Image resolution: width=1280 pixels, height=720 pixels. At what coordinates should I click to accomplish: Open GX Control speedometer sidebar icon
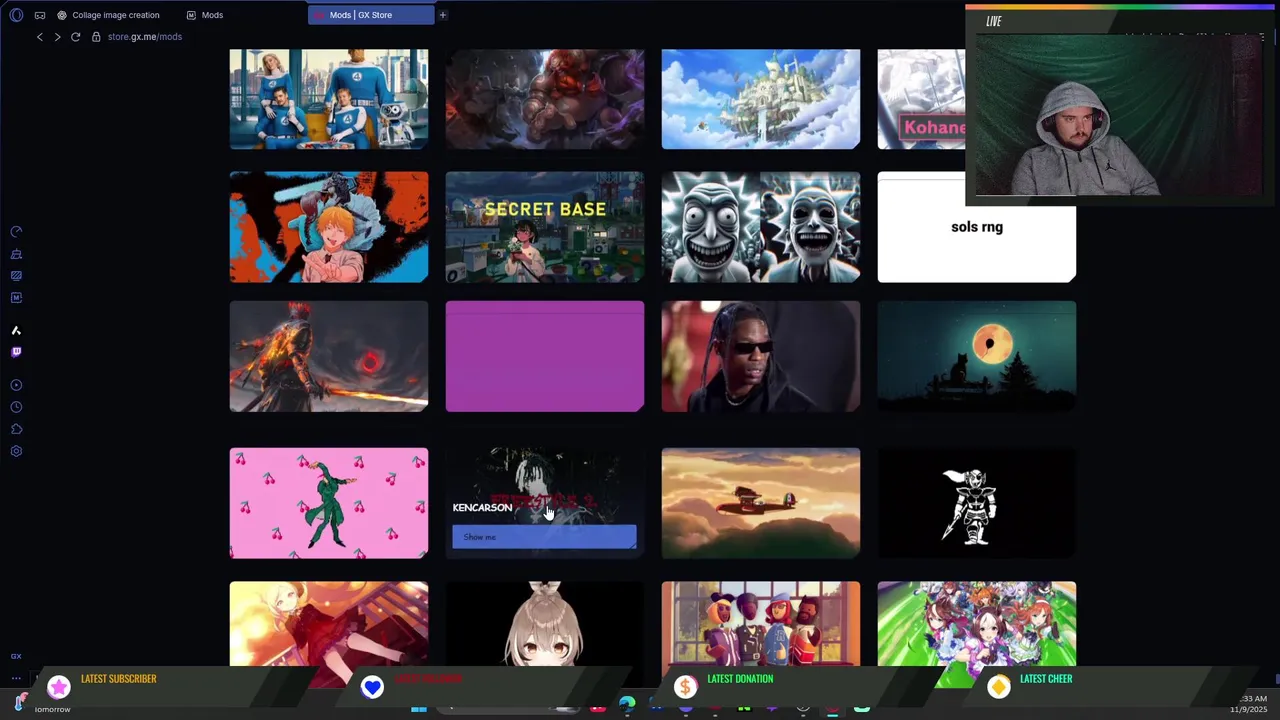(16, 232)
